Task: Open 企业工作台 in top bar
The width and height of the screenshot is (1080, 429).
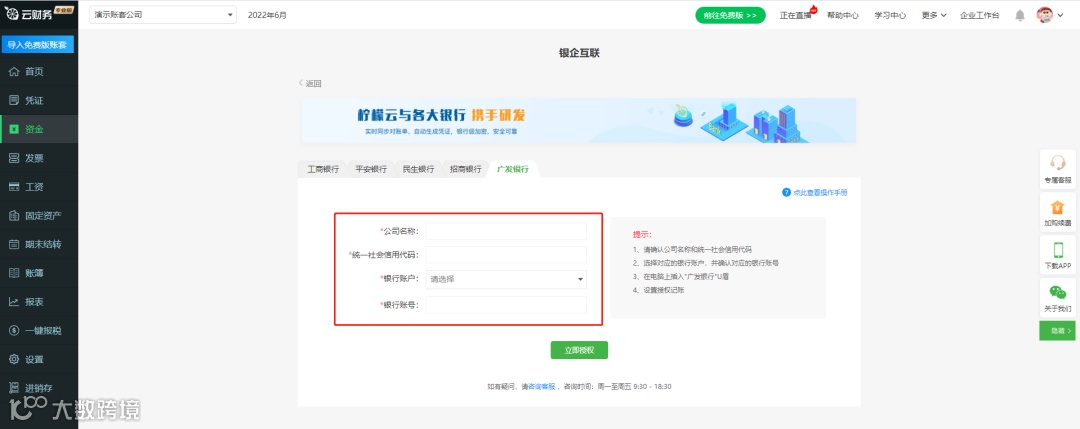Action: [979, 15]
